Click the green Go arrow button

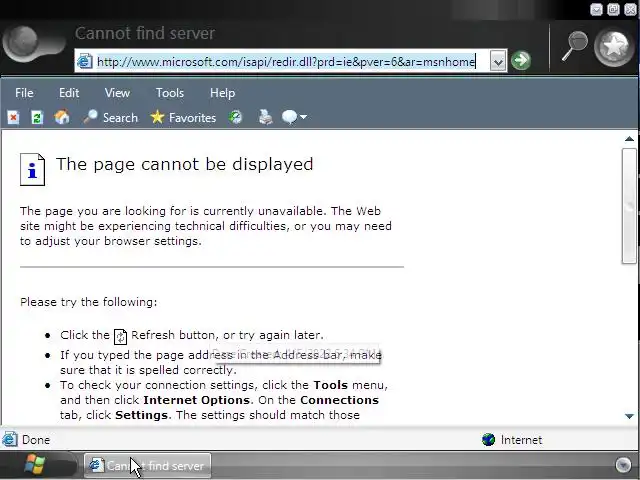[x=521, y=61]
